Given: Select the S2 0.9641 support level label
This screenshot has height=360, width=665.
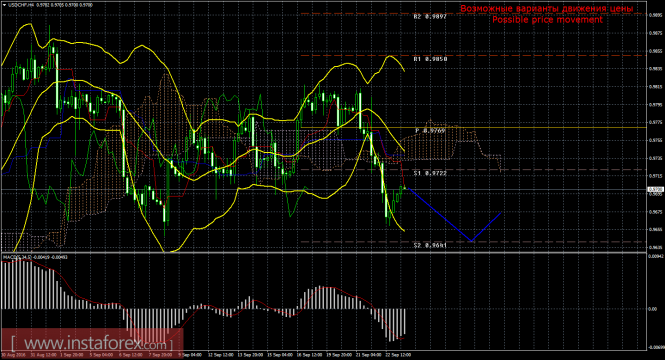Looking at the screenshot, I should (x=430, y=245).
